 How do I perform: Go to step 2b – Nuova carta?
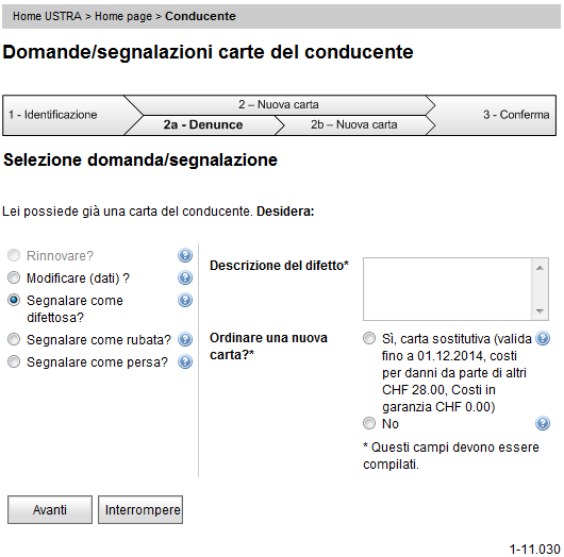[354, 125]
